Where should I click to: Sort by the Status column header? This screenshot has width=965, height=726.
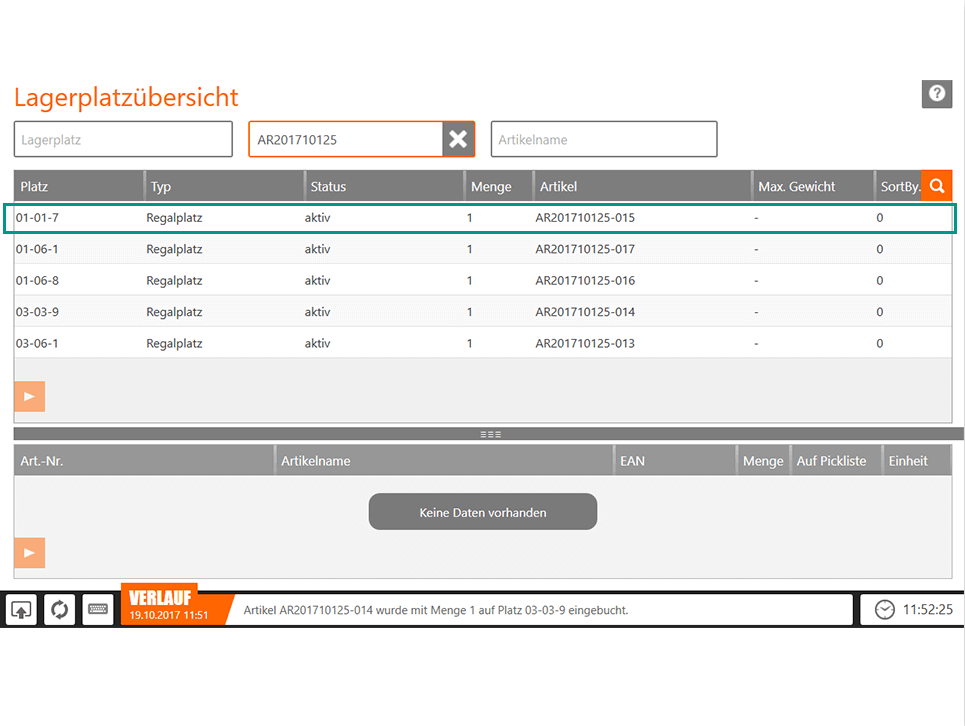point(384,186)
